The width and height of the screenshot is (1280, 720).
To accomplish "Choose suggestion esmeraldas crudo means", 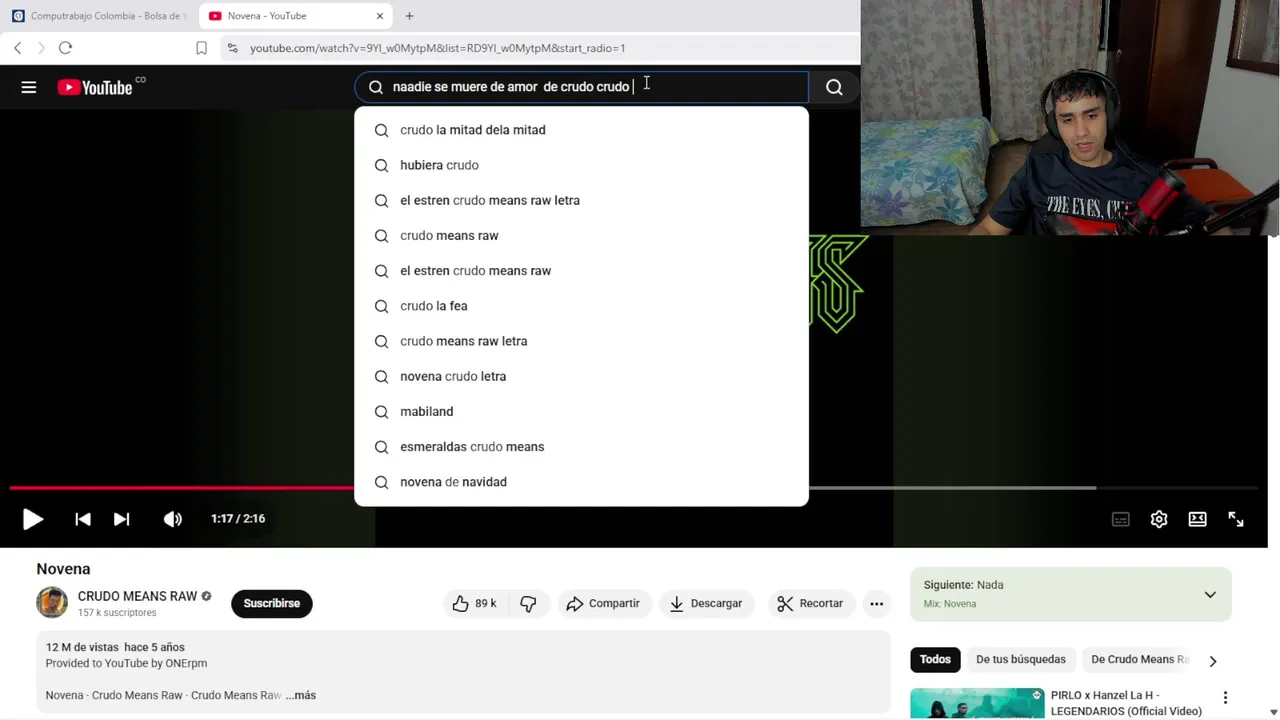I will point(581,447).
